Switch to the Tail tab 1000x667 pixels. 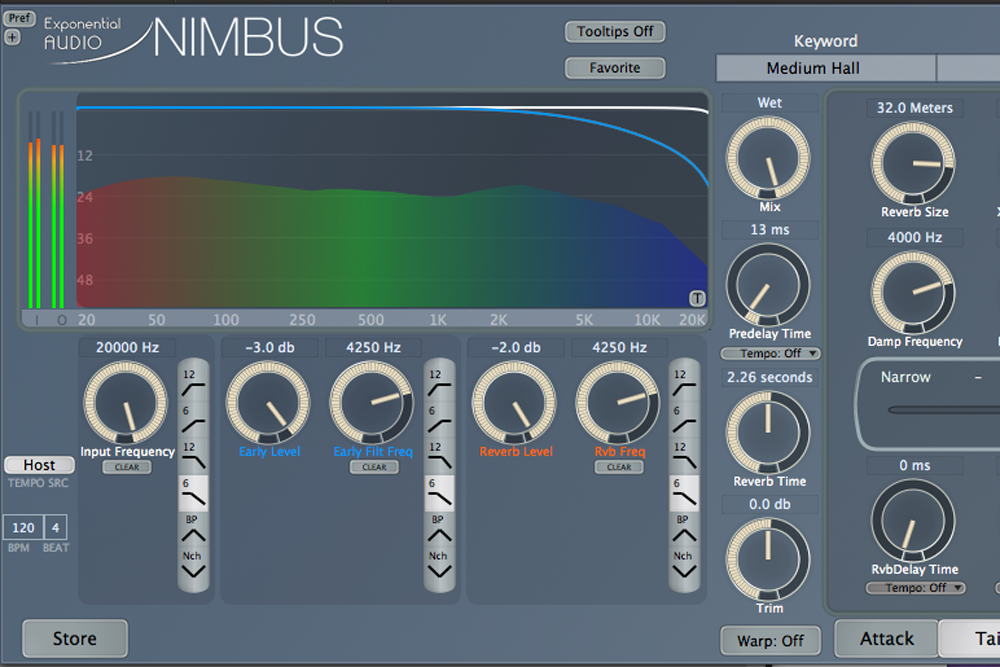click(970, 638)
